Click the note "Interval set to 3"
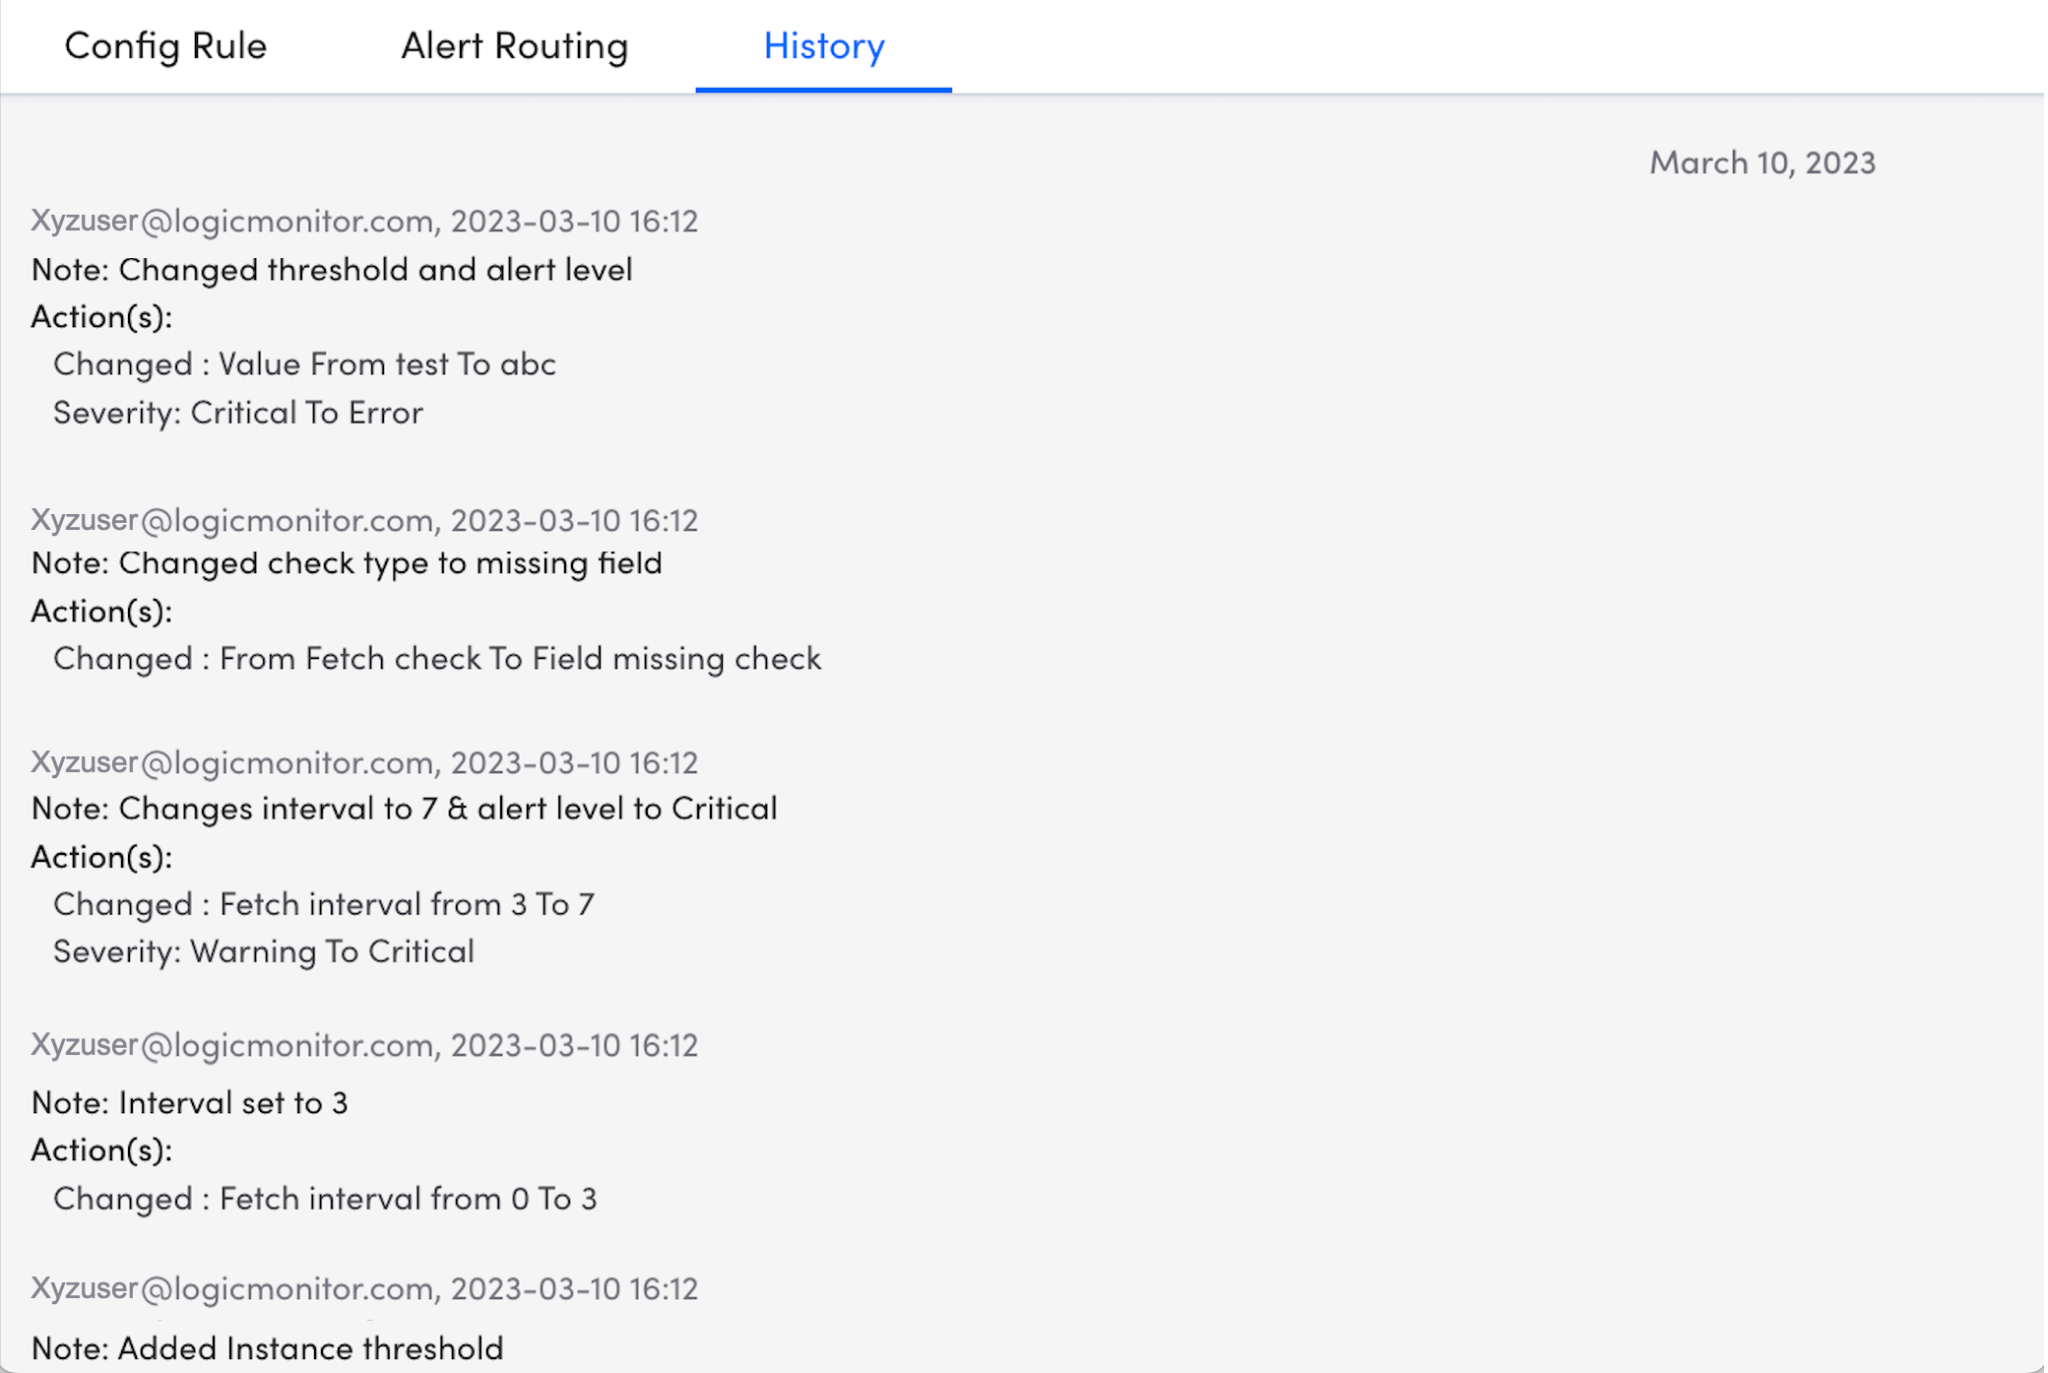 tap(189, 1102)
